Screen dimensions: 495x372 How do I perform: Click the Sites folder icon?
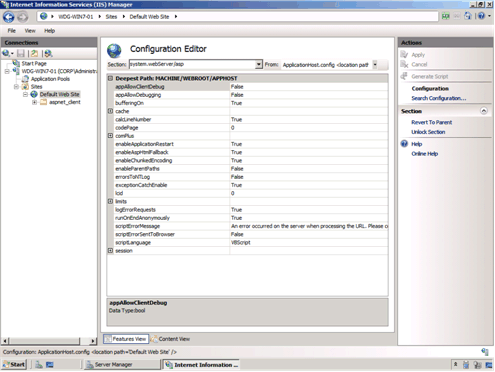tap(25, 87)
